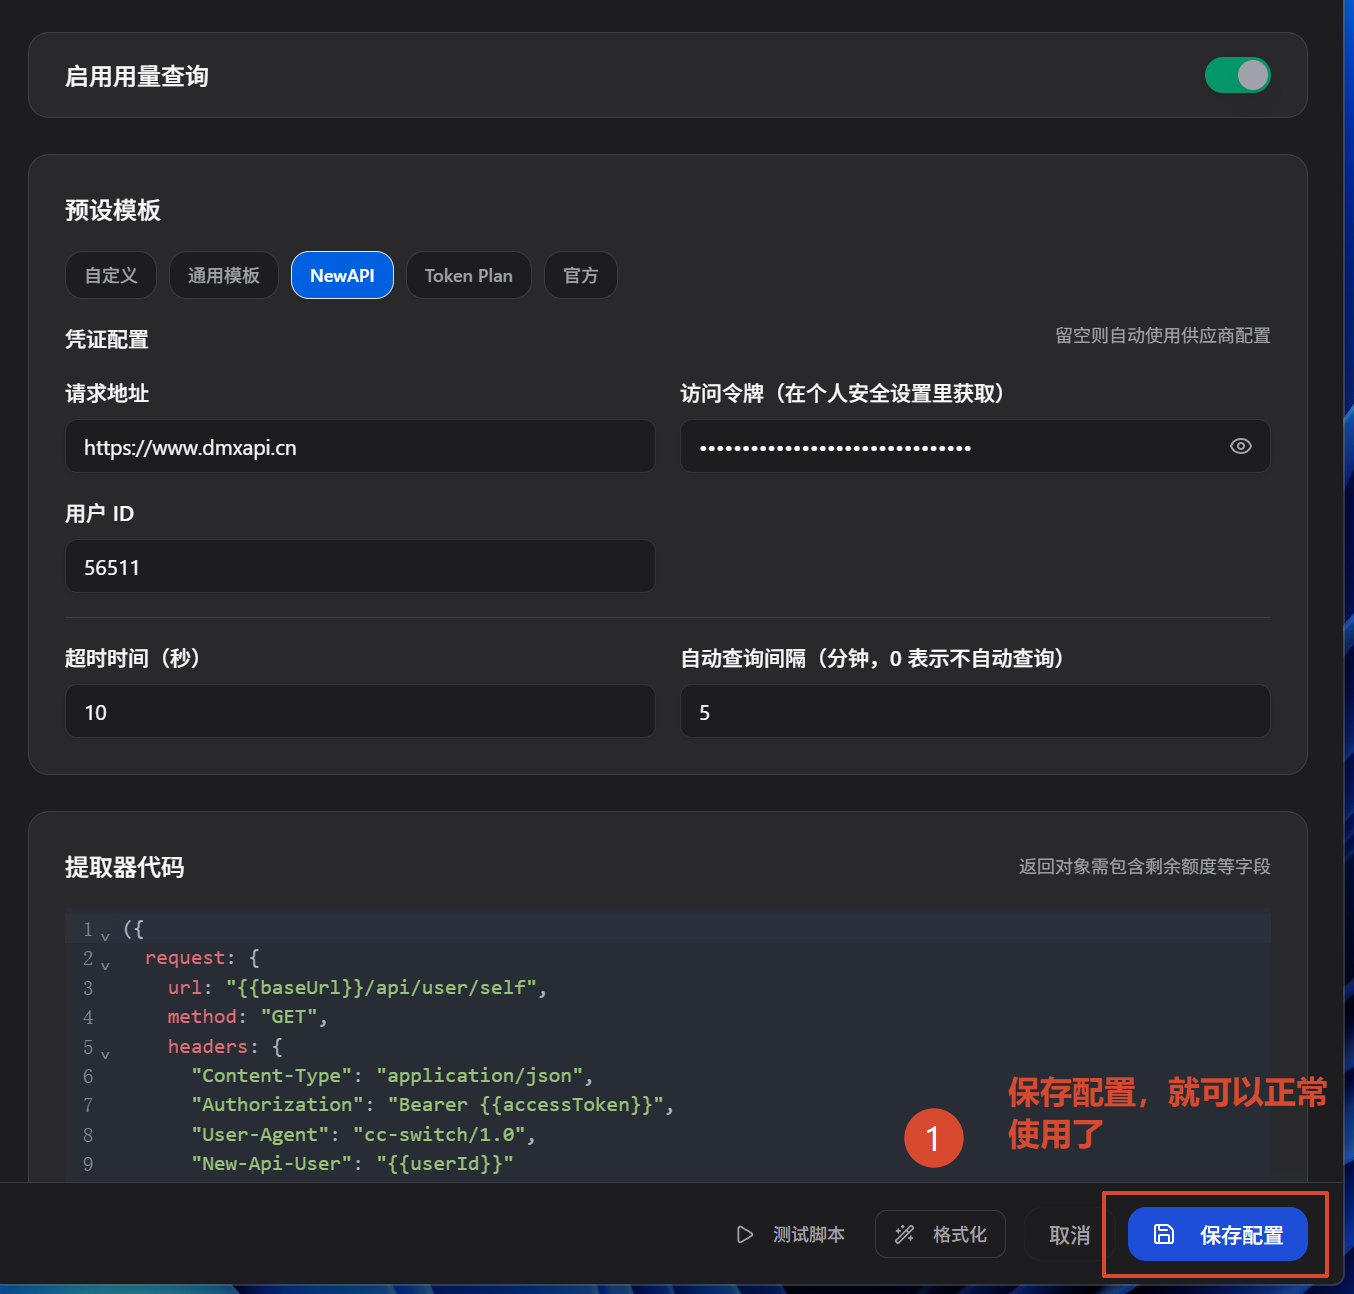Click the 返回对象需包含剩余额度等字段 hint text
1354x1294 pixels.
tap(1144, 866)
